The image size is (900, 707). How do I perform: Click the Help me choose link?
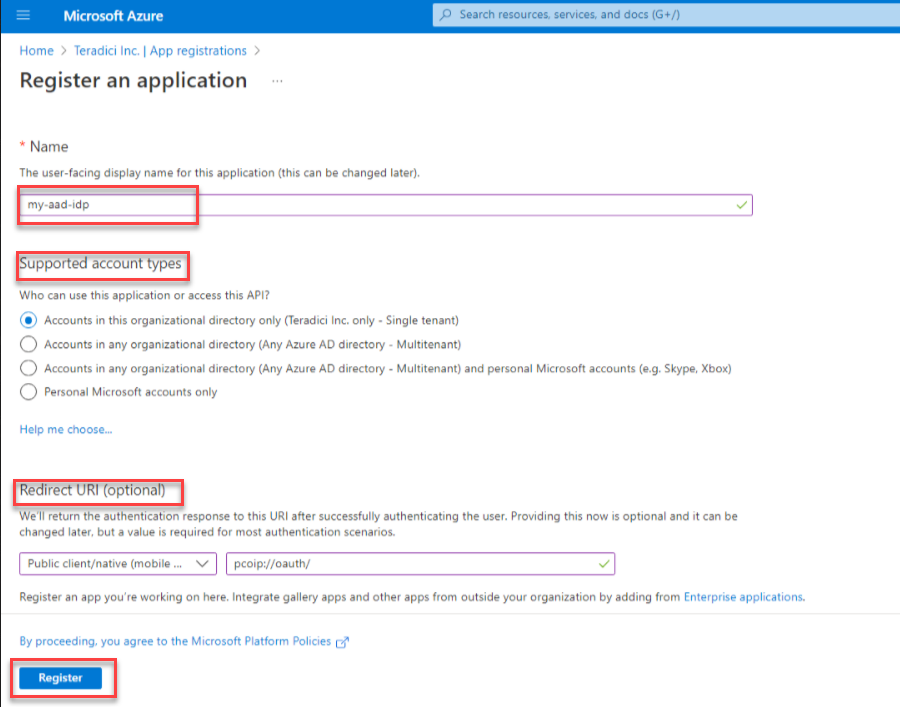coord(66,429)
